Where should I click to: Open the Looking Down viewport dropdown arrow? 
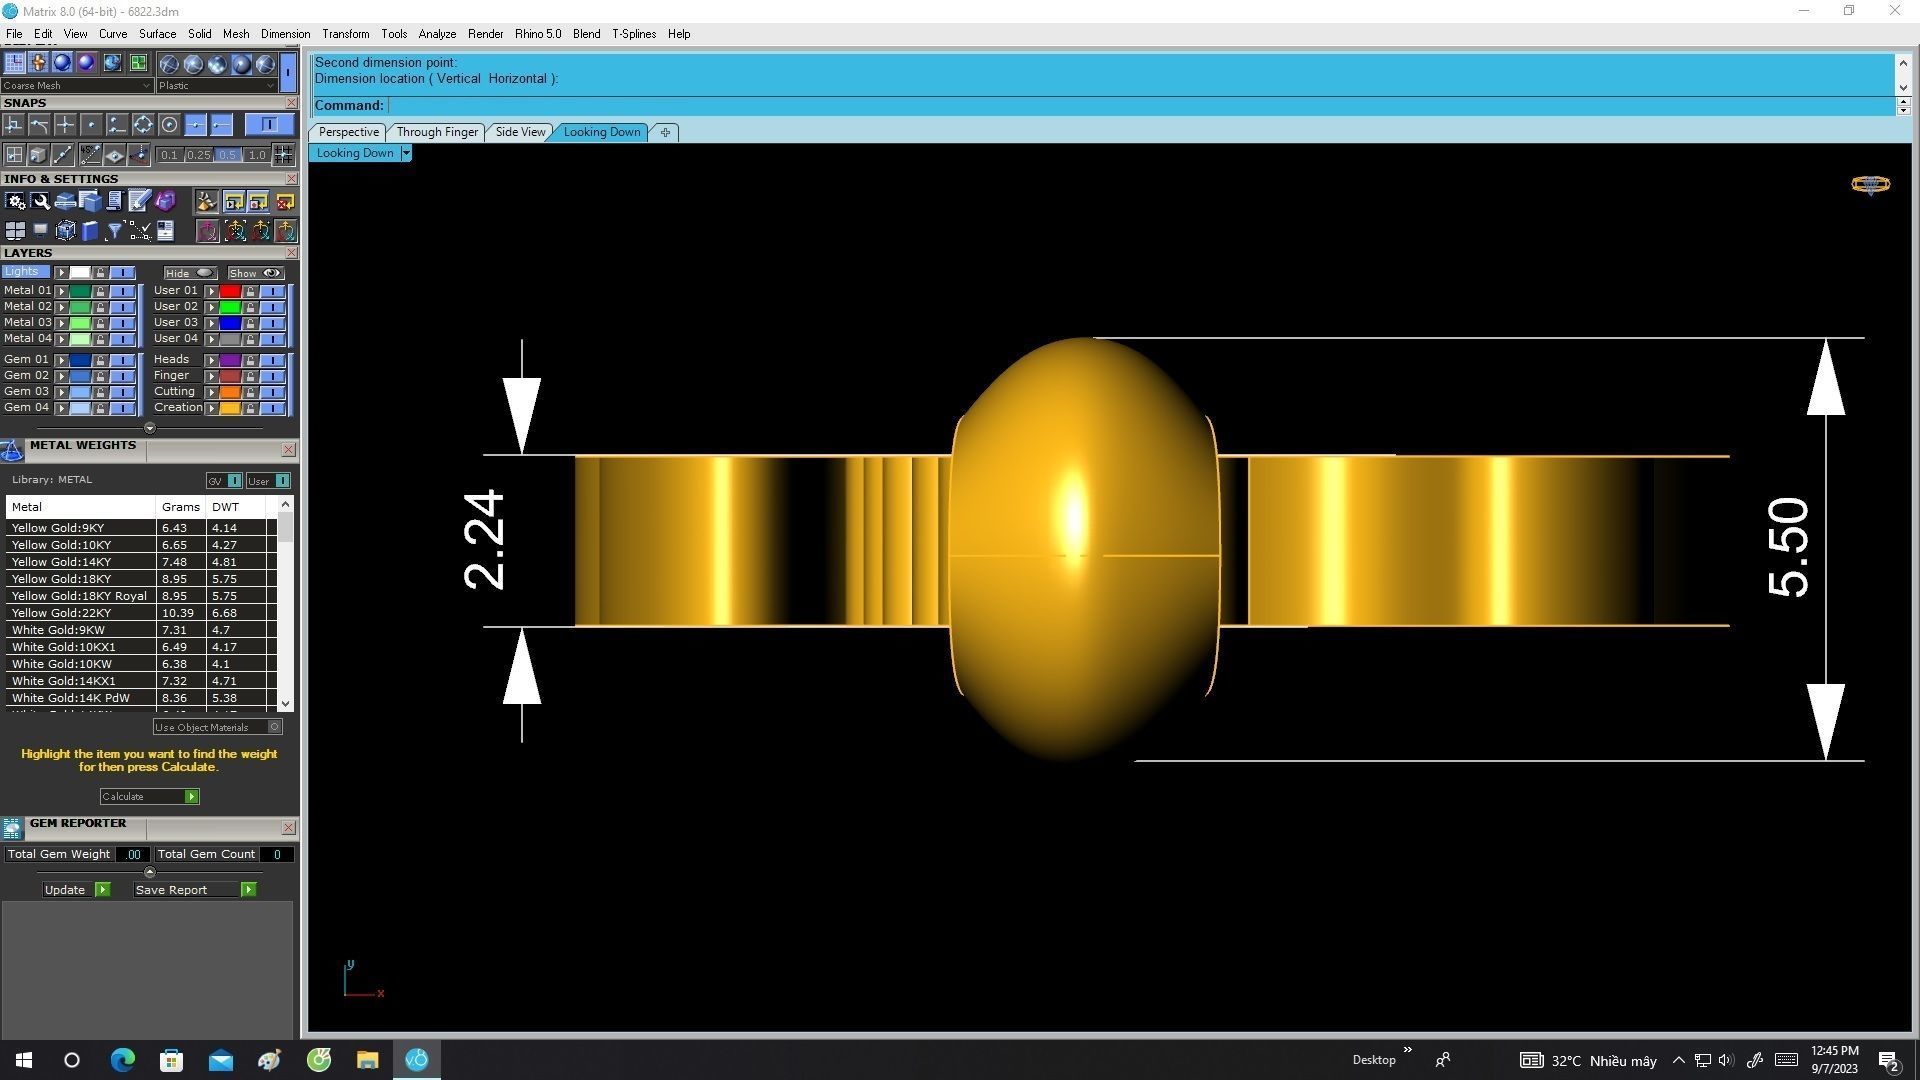[x=405, y=153]
